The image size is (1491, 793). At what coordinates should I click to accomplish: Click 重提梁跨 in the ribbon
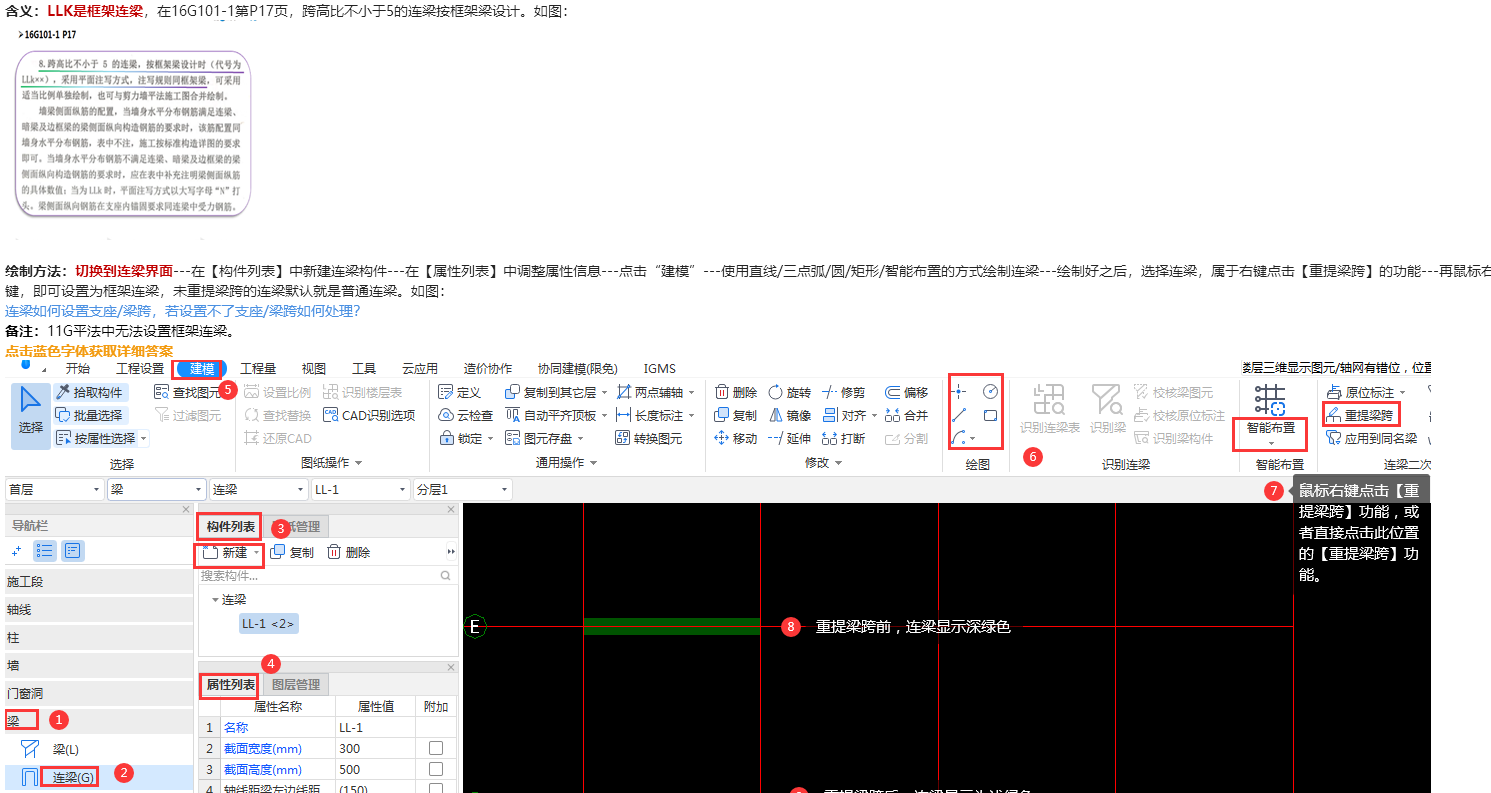[x=1361, y=414]
